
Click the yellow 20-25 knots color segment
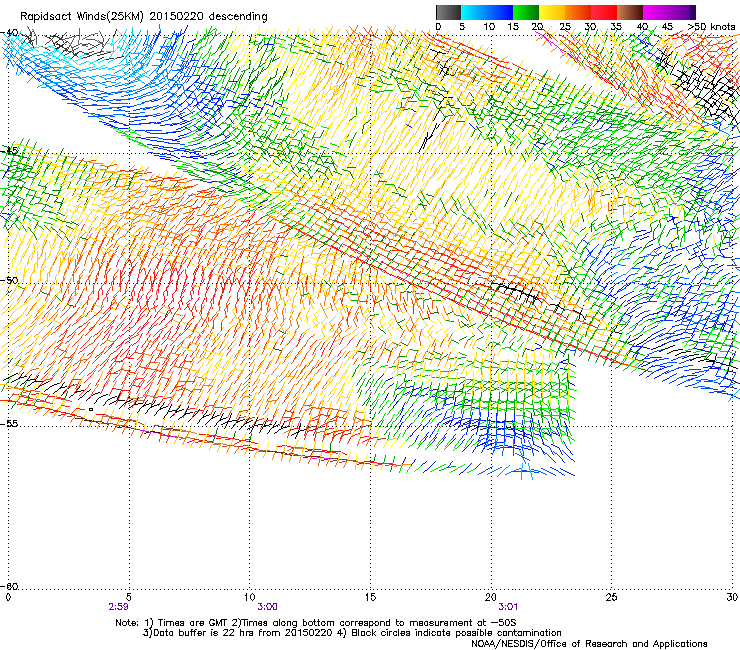[x=552, y=13]
